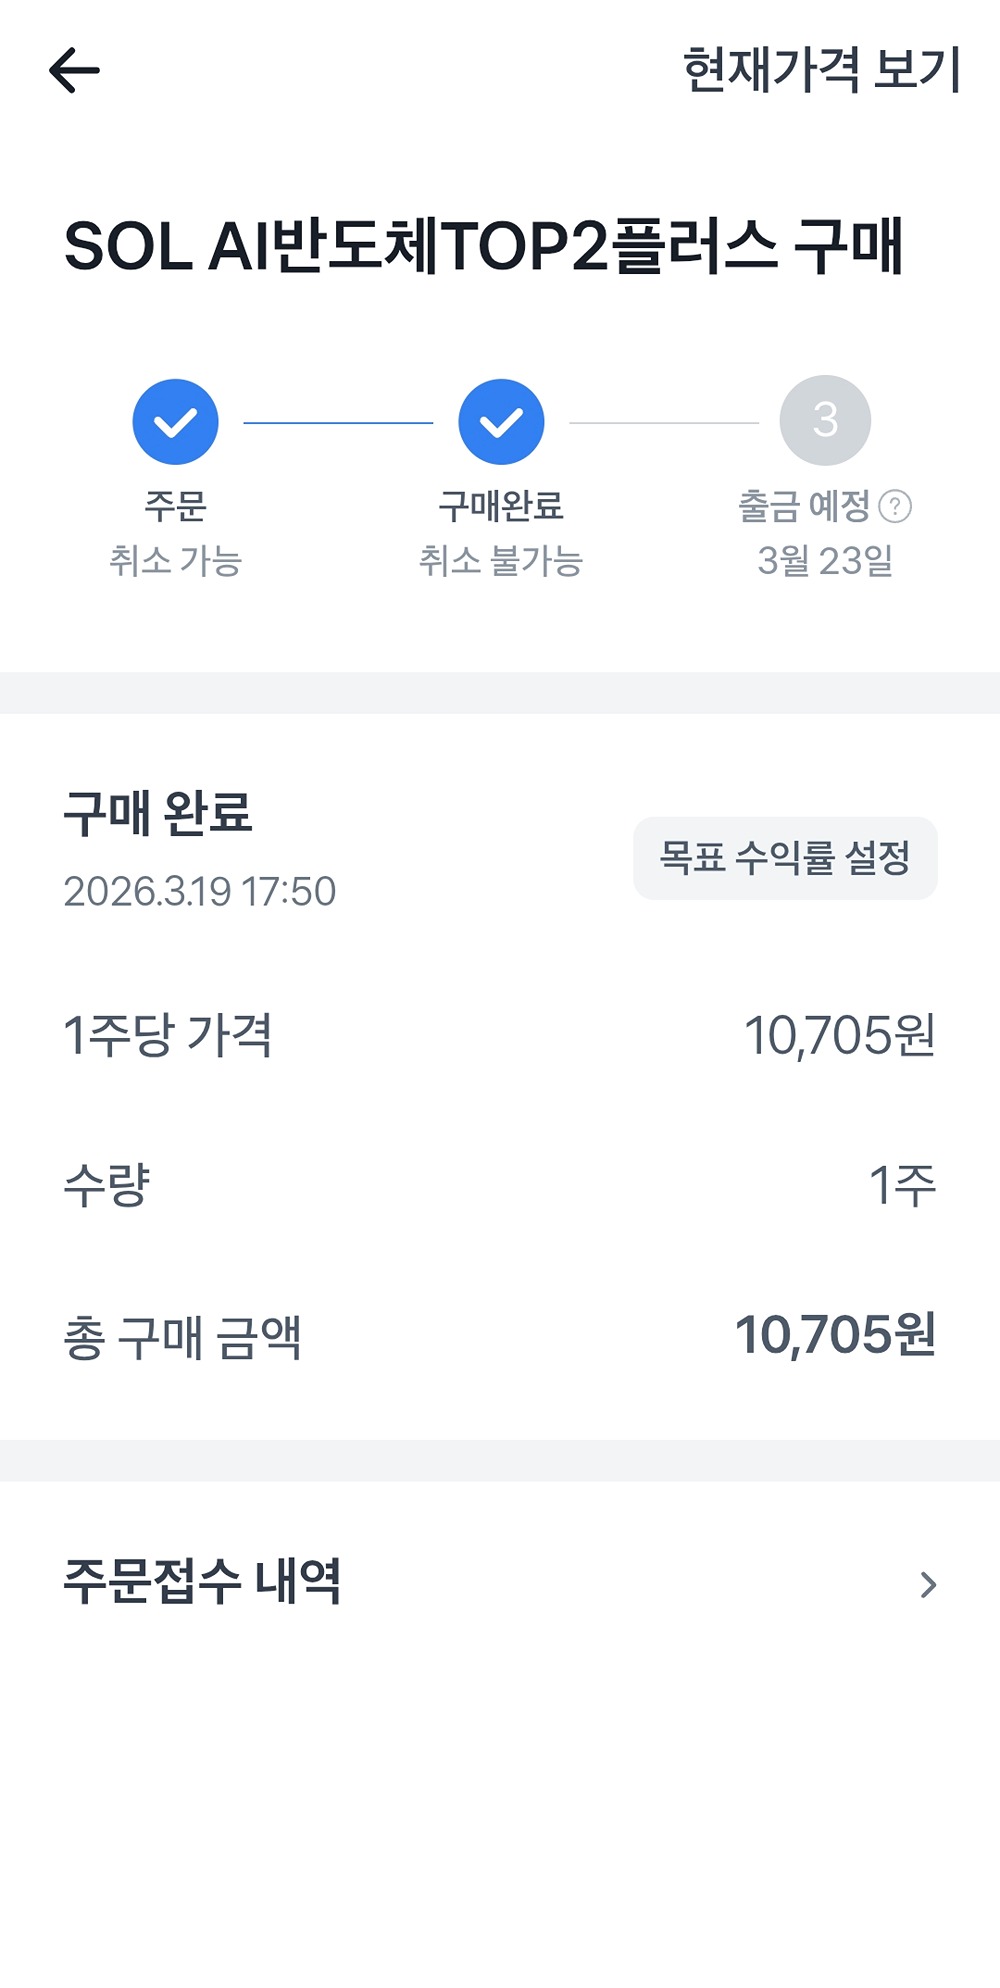The width and height of the screenshot is (1000, 1988).
Task: Tap the 구매 완료 section heading
Action: 158,813
